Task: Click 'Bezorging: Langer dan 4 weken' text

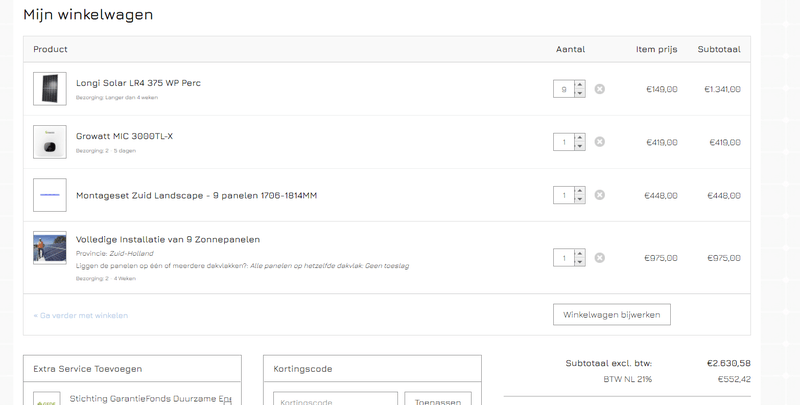Action: click(x=117, y=97)
